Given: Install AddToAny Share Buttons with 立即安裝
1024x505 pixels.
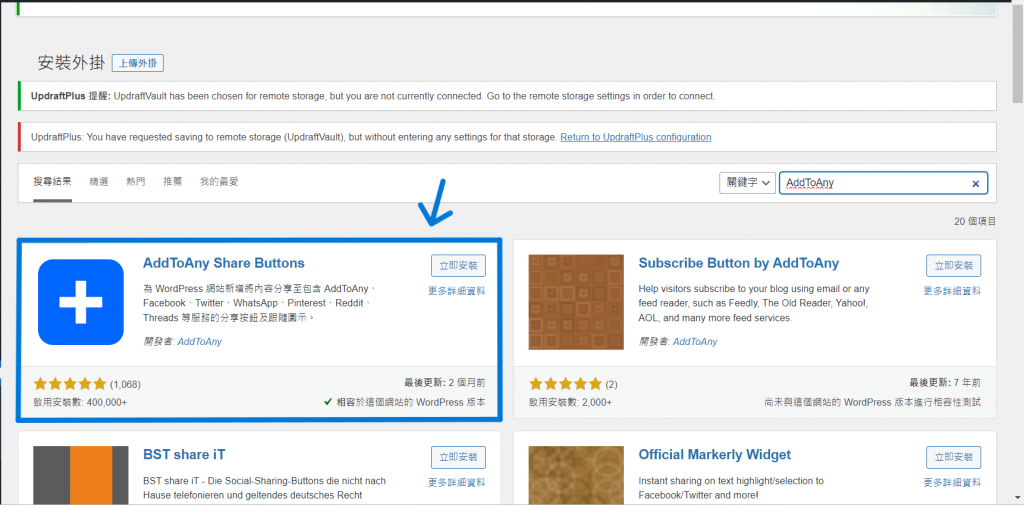Looking at the screenshot, I should click(458, 266).
